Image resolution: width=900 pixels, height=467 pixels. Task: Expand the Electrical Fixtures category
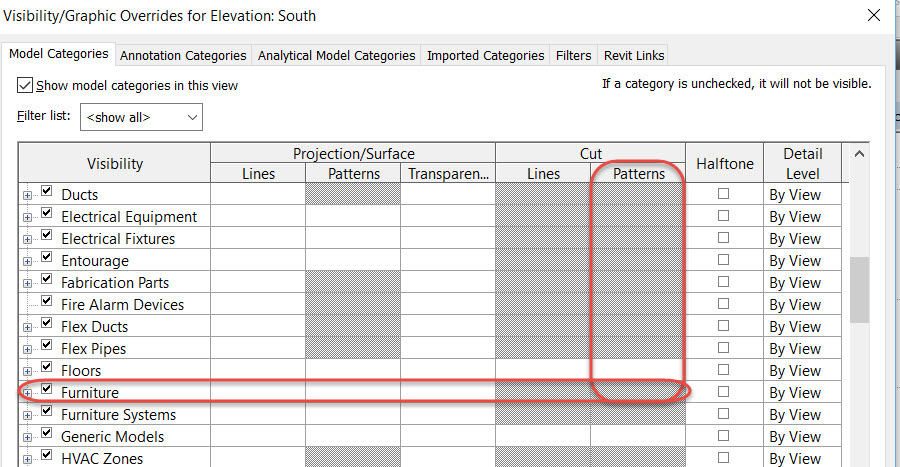[x=27, y=239]
